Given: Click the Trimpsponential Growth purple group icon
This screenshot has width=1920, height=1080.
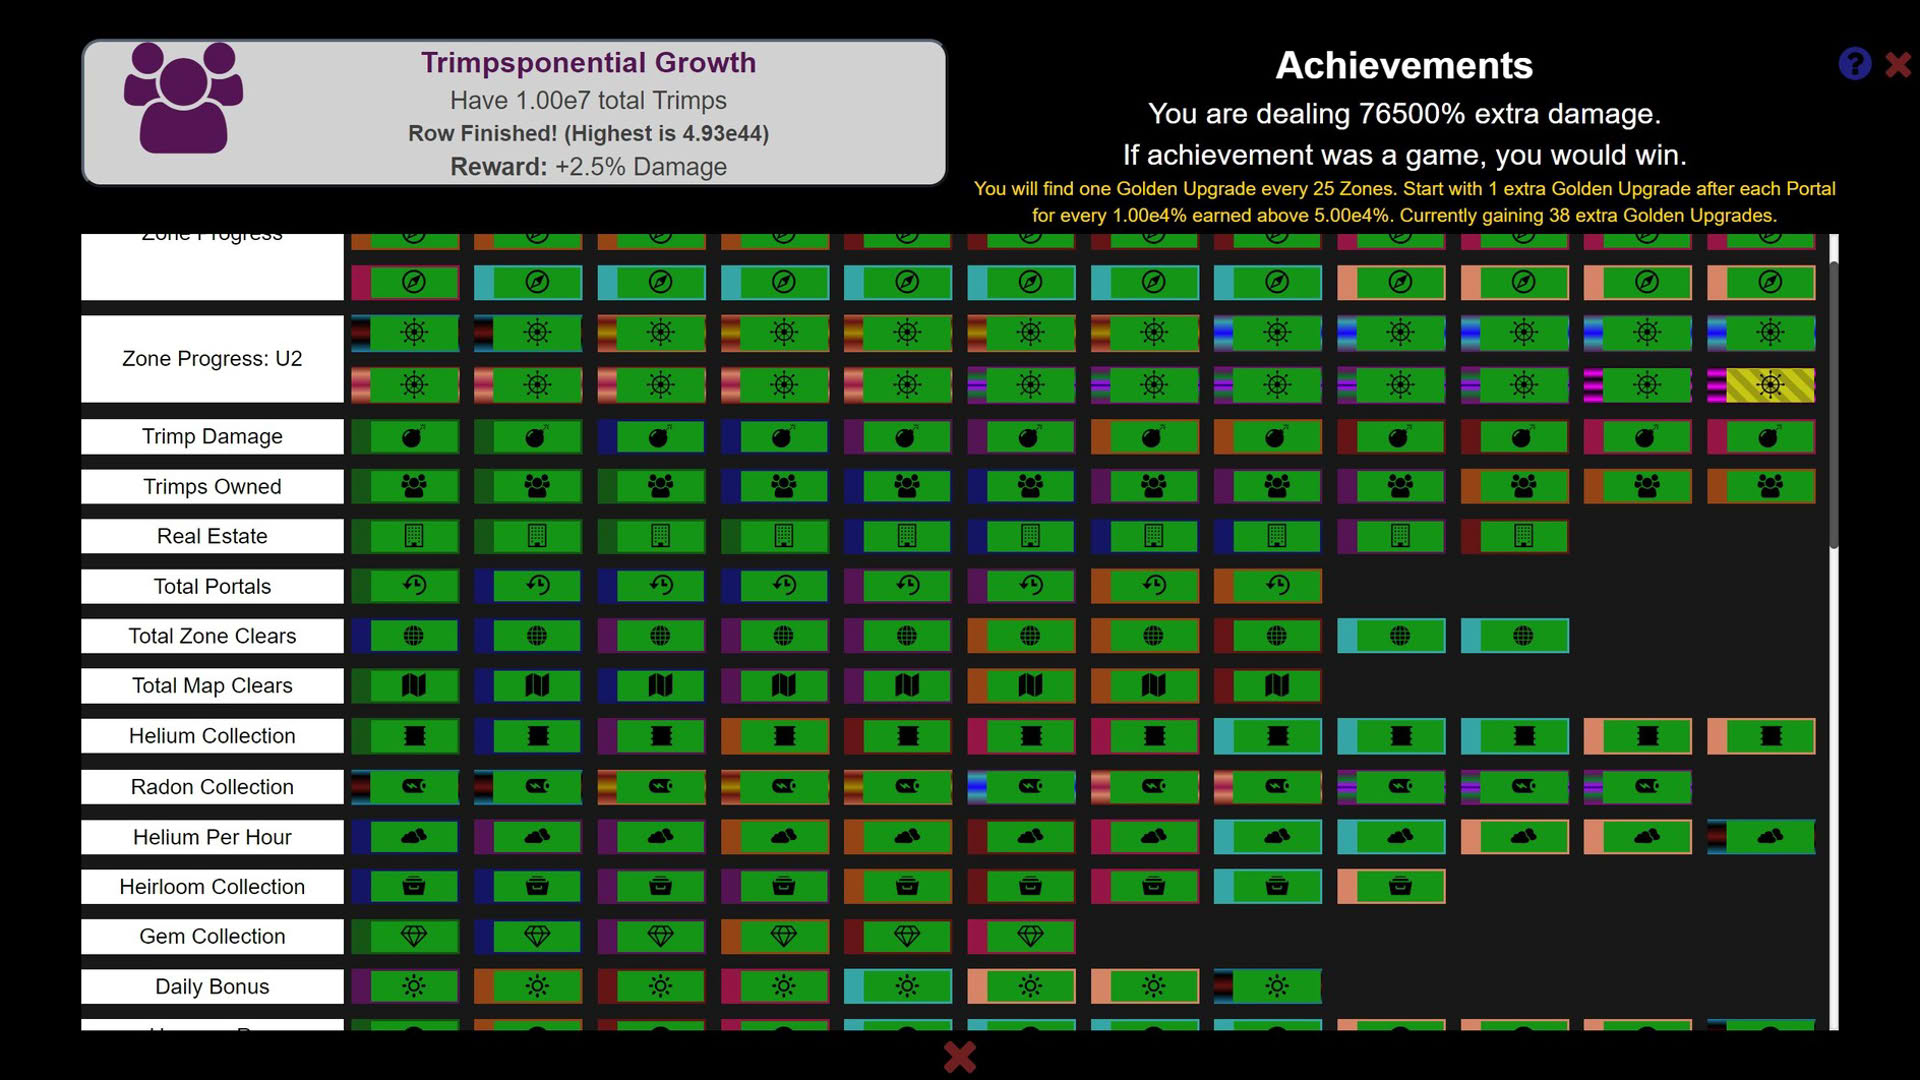Looking at the screenshot, I should [x=183, y=98].
